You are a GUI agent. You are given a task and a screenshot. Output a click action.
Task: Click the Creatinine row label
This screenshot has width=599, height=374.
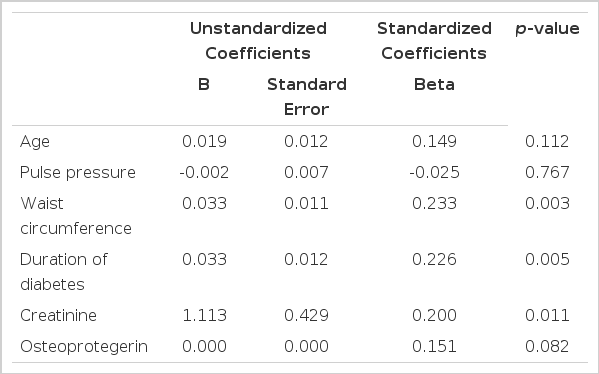pyautogui.click(x=58, y=316)
